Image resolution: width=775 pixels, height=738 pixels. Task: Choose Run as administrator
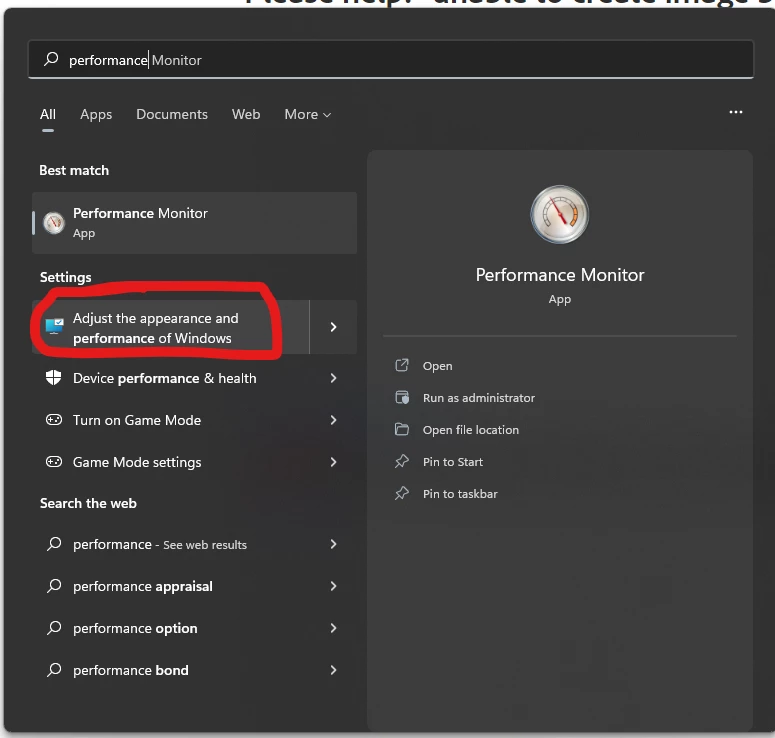pos(478,398)
